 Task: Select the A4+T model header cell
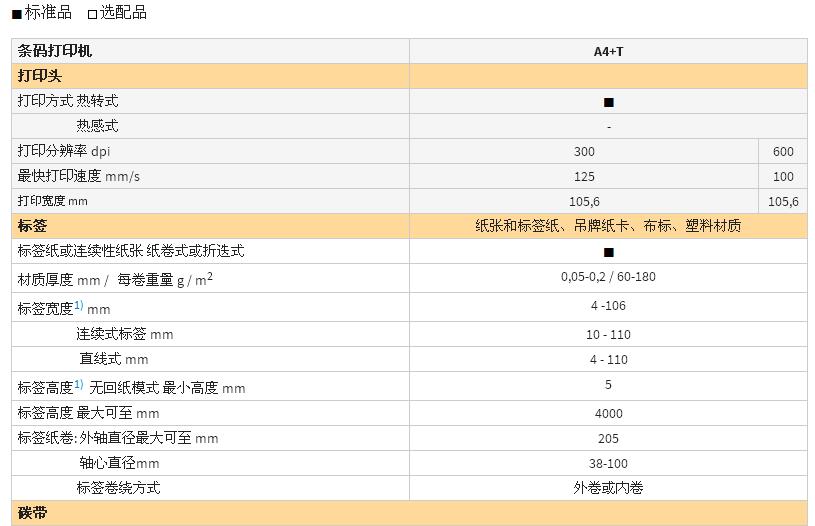coord(608,51)
